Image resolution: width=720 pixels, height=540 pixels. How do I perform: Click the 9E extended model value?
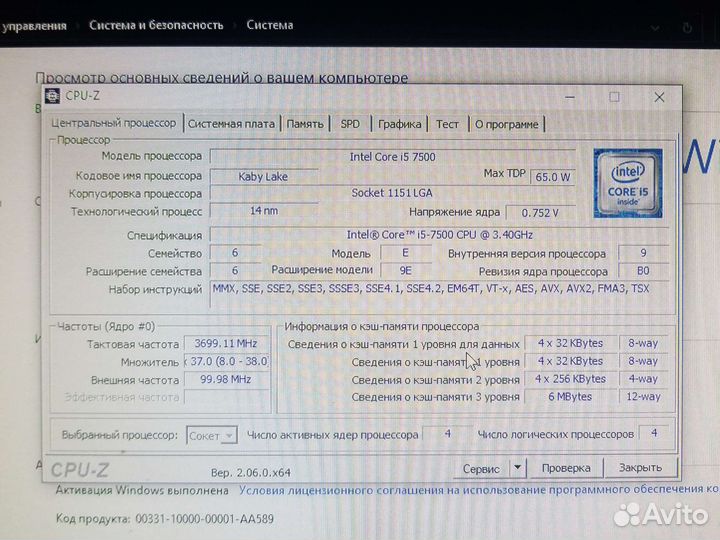(x=405, y=270)
